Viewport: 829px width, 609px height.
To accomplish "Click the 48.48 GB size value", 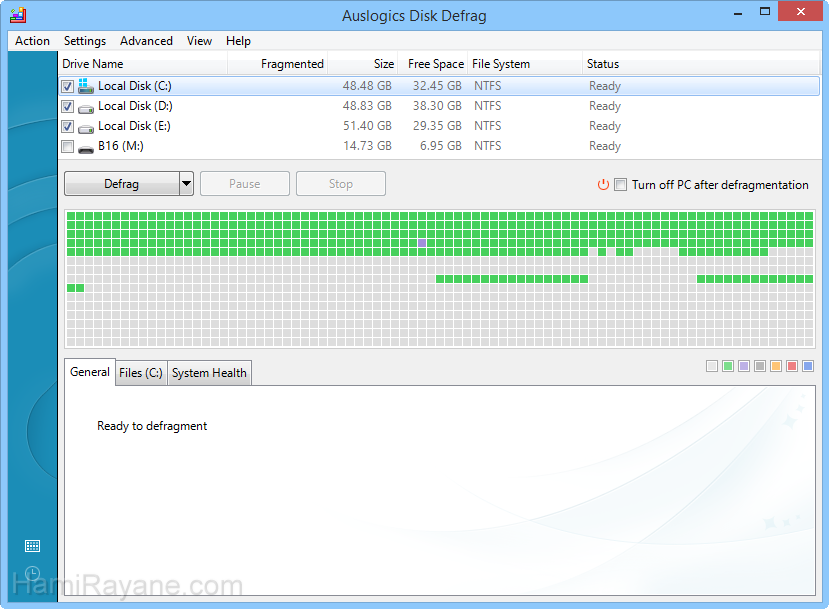I will pos(367,86).
